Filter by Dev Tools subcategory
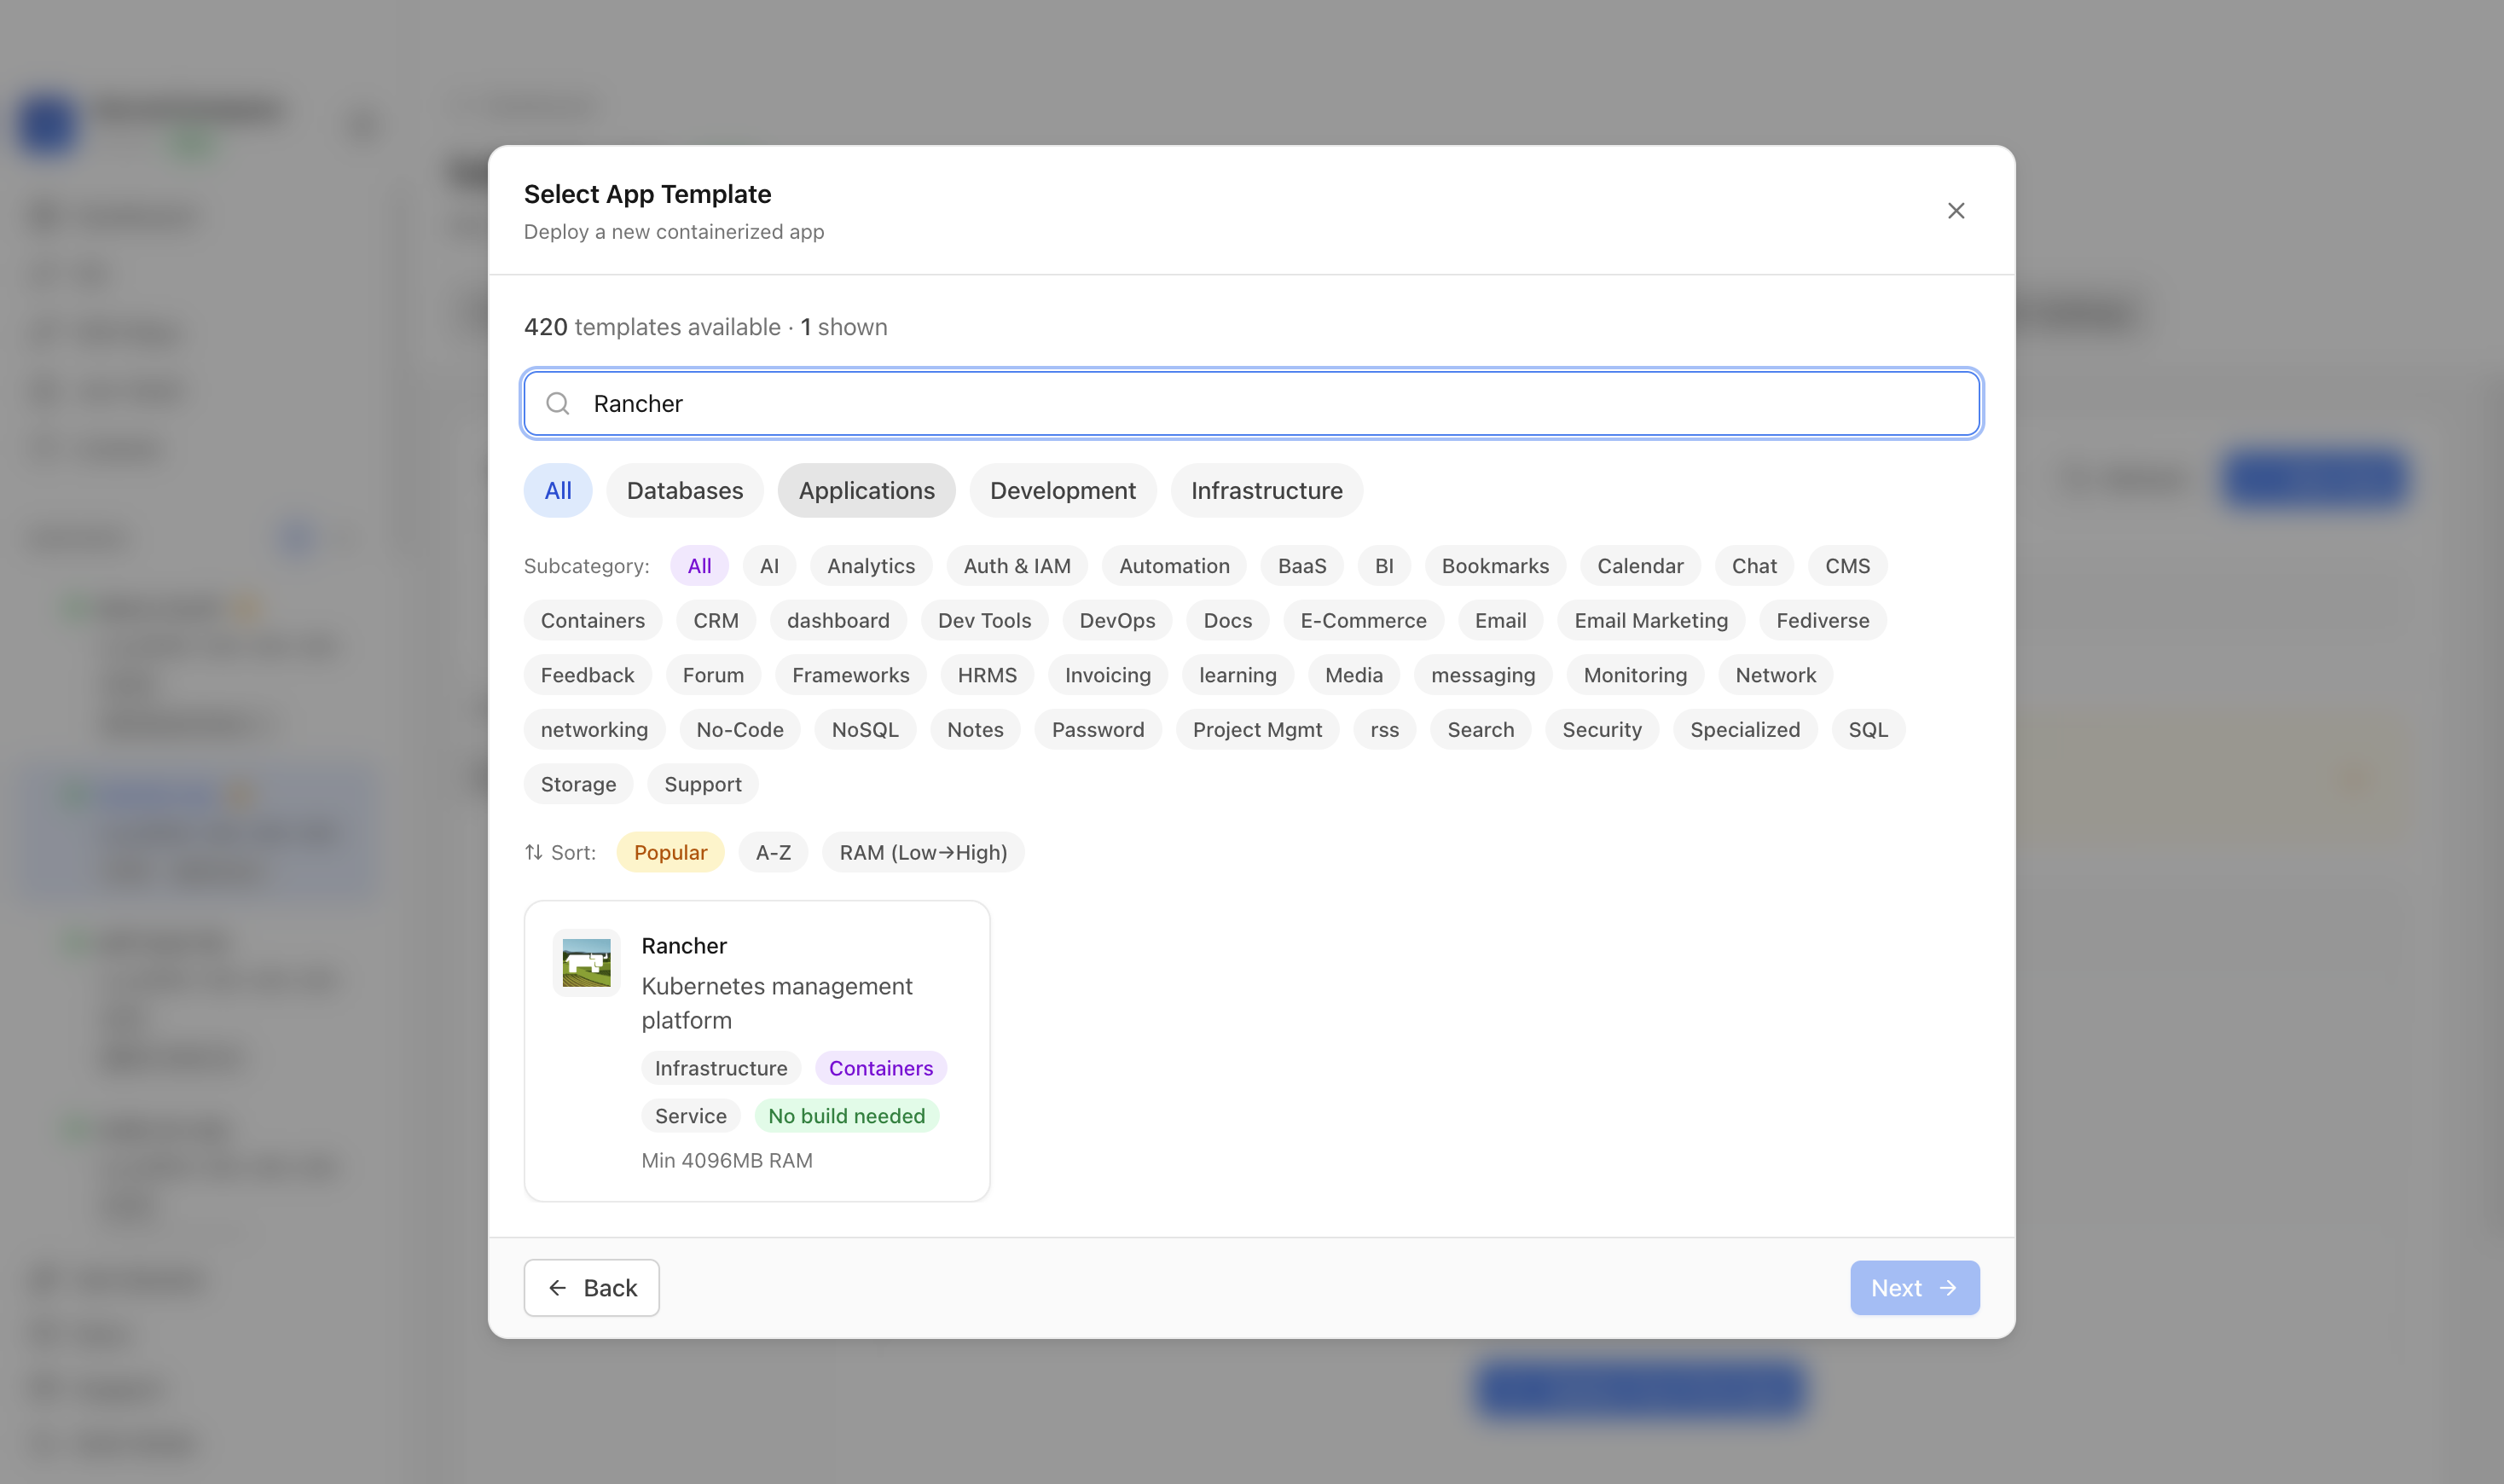The height and width of the screenshot is (1484, 2504). pyautogui.click(x=984, y=620)
